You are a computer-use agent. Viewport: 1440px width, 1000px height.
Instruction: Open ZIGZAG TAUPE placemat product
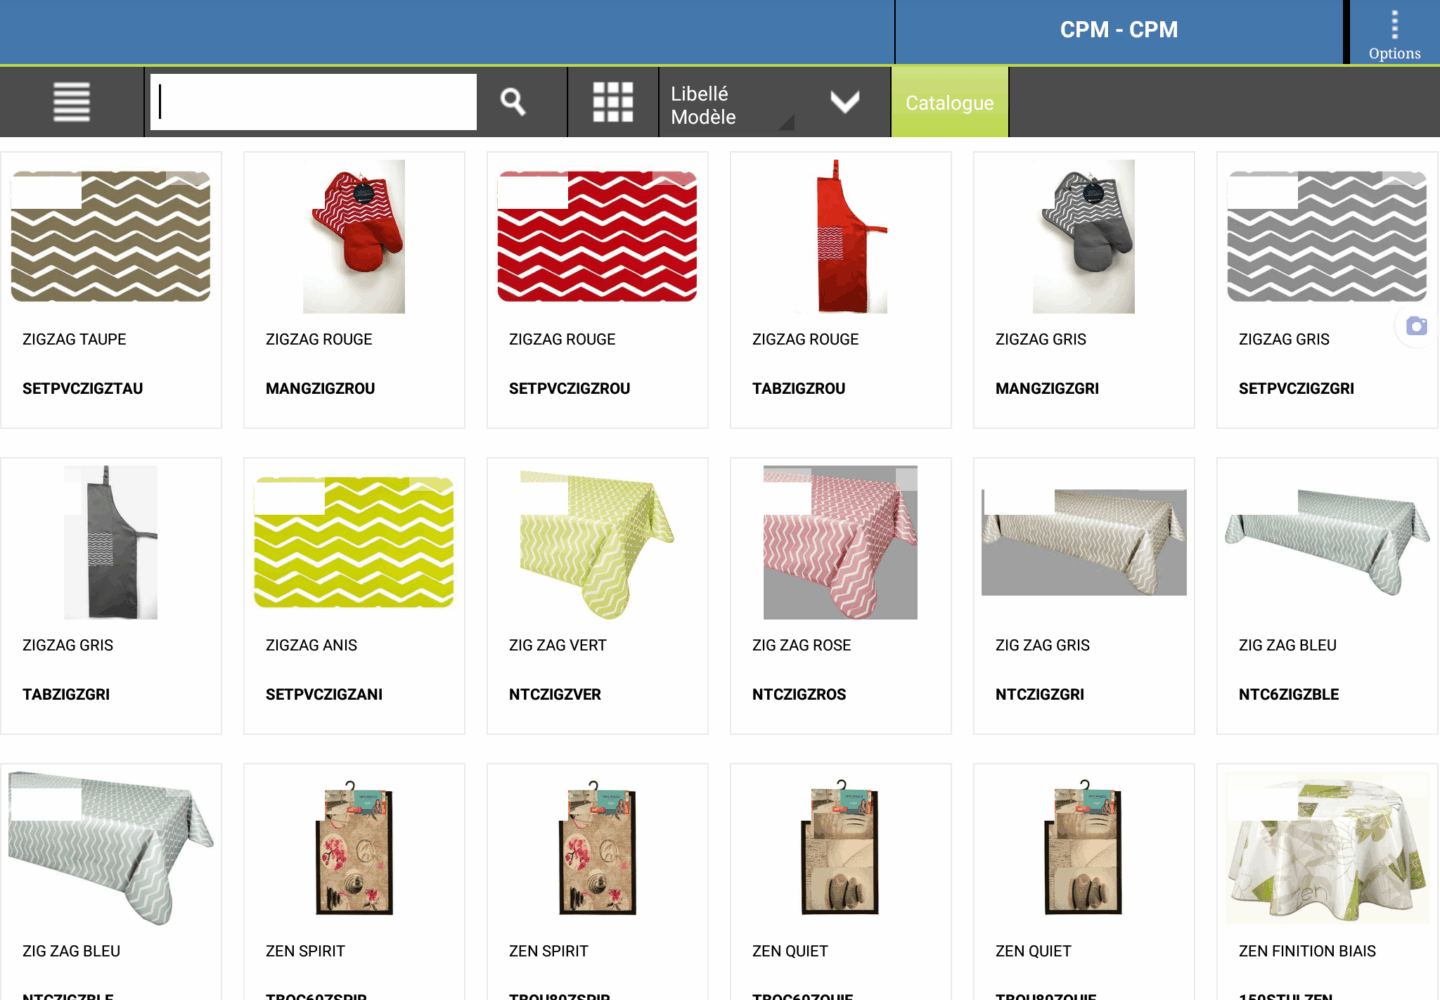pos(111,290)
